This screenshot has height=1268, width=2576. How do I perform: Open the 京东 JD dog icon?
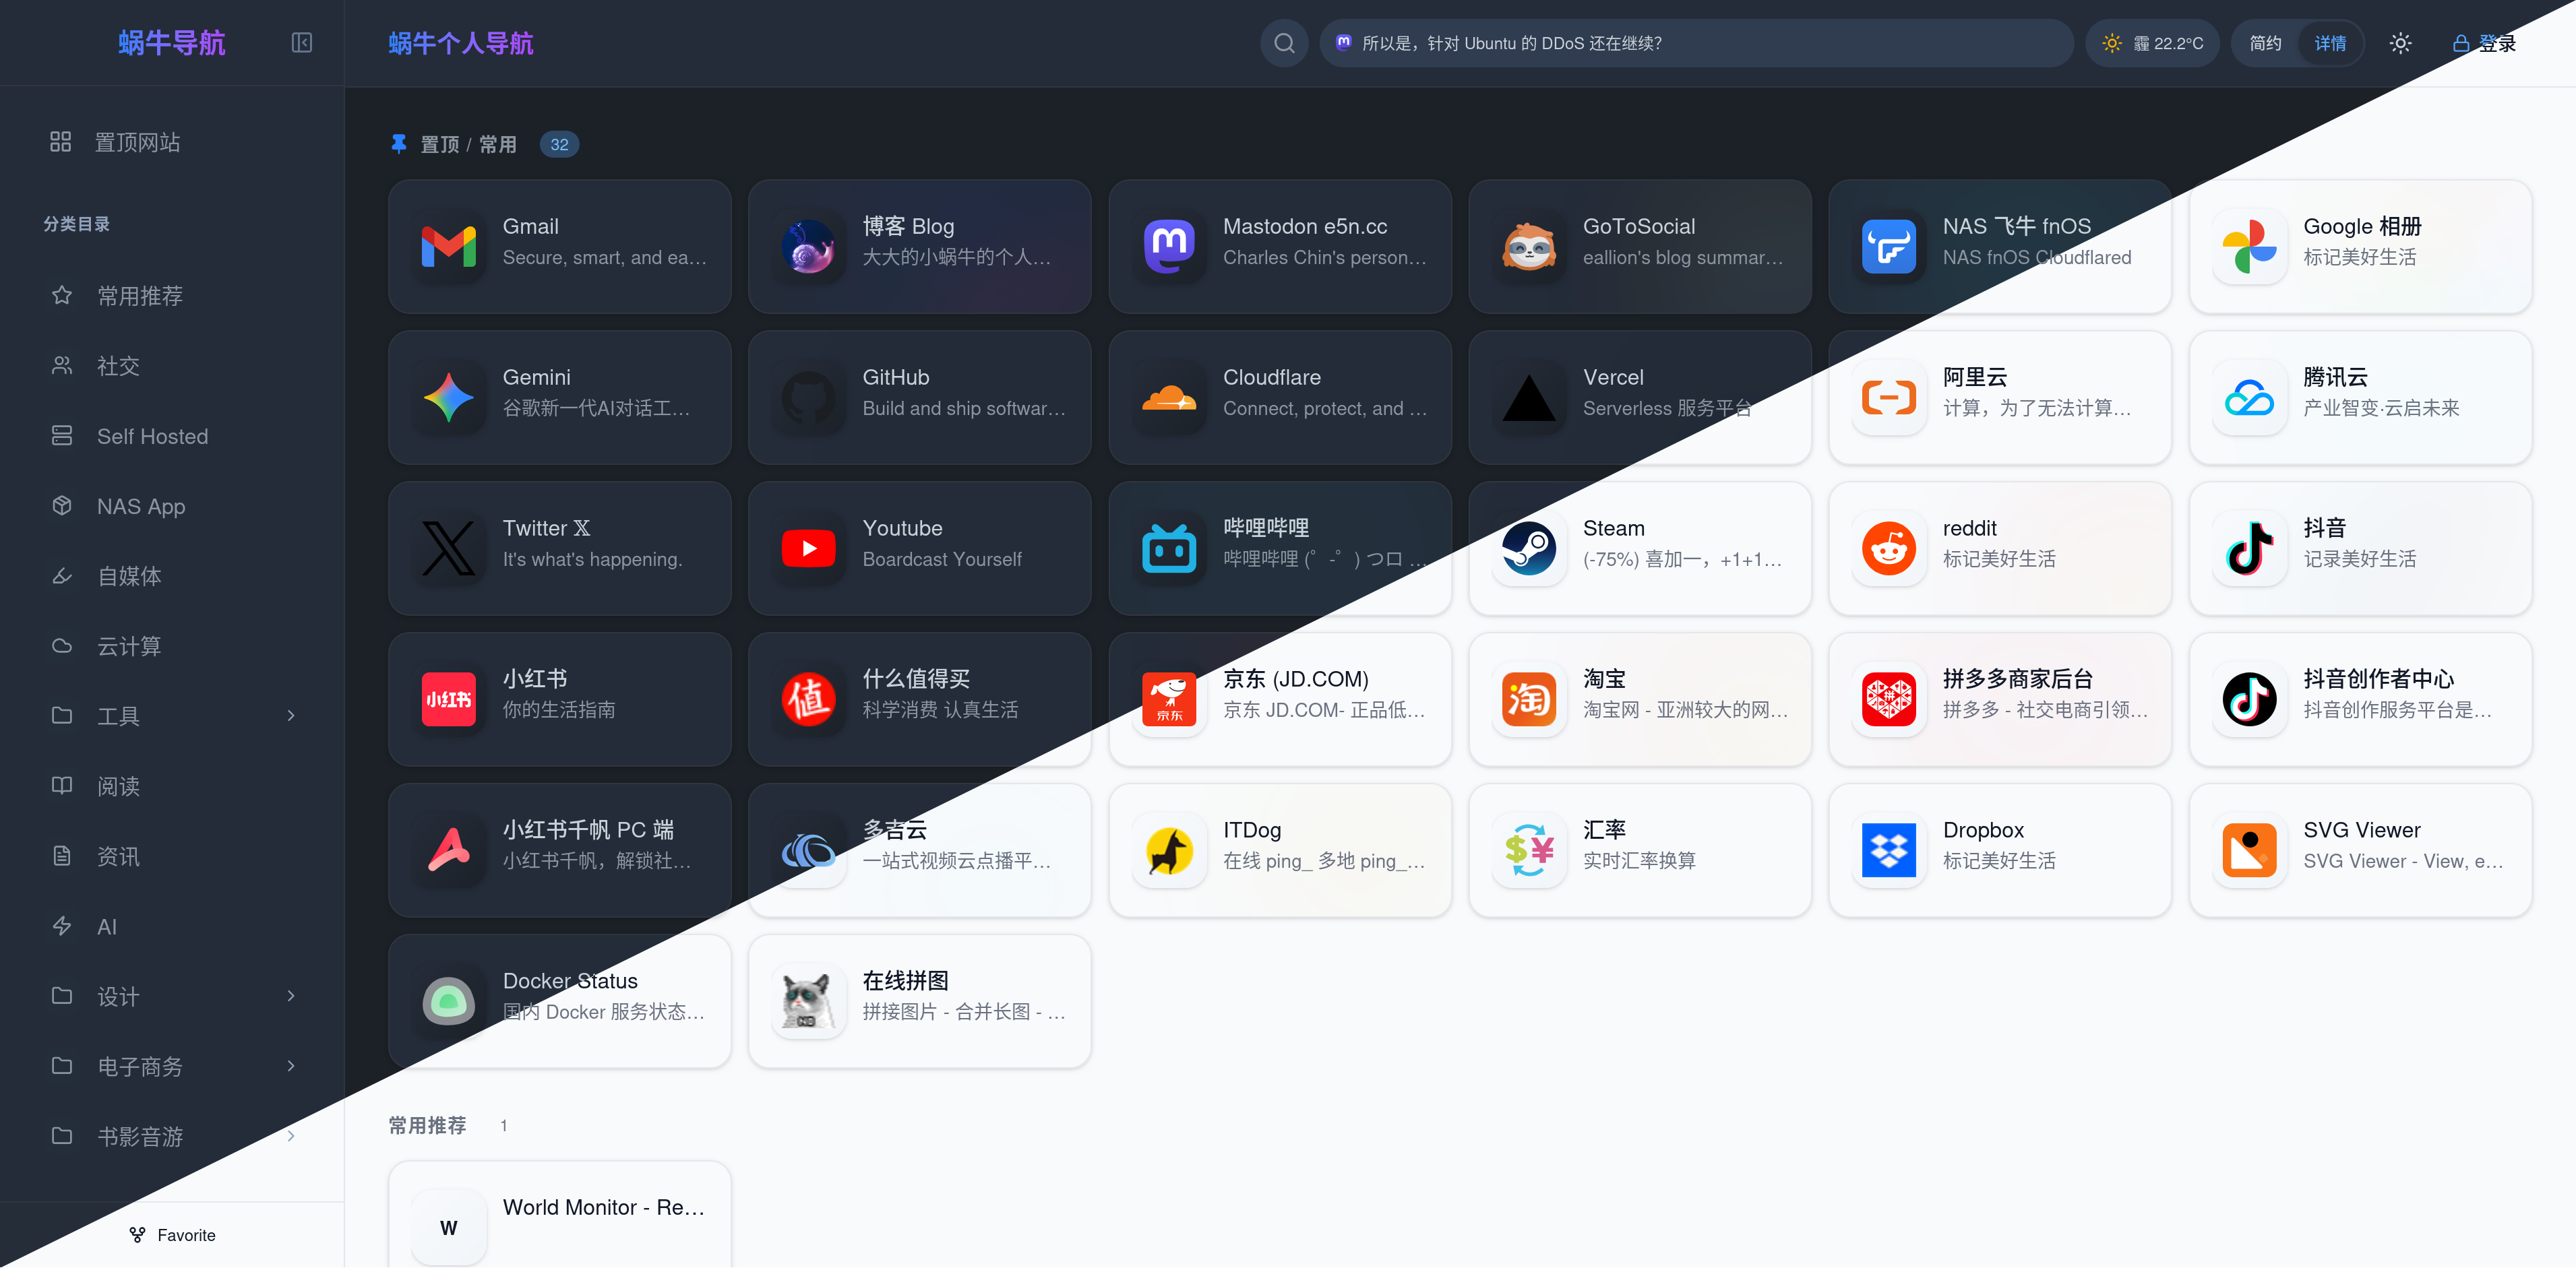tap(1169, 700)
